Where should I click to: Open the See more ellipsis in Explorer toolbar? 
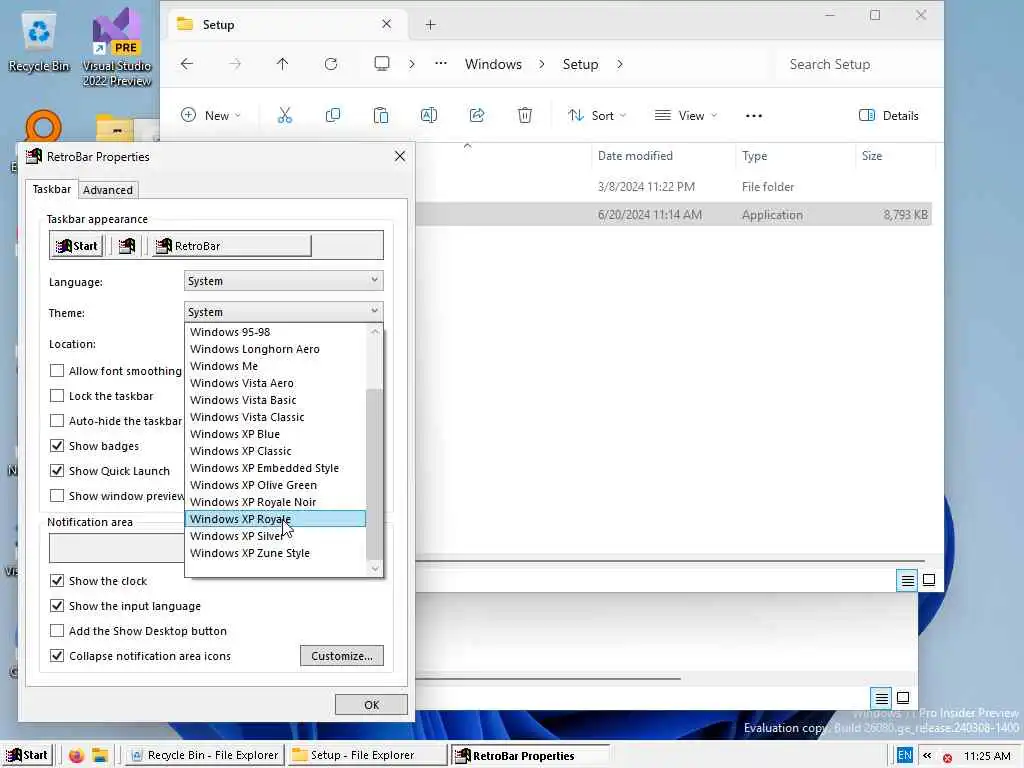[754, 116]
